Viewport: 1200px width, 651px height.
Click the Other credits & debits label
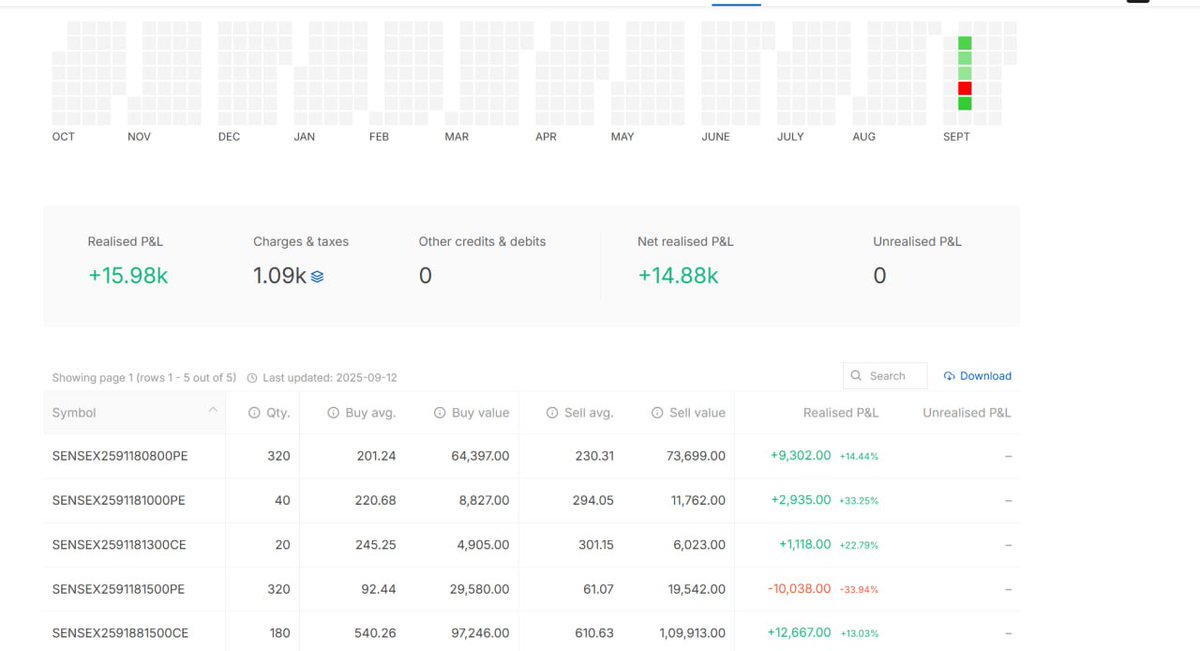(482, 242)
